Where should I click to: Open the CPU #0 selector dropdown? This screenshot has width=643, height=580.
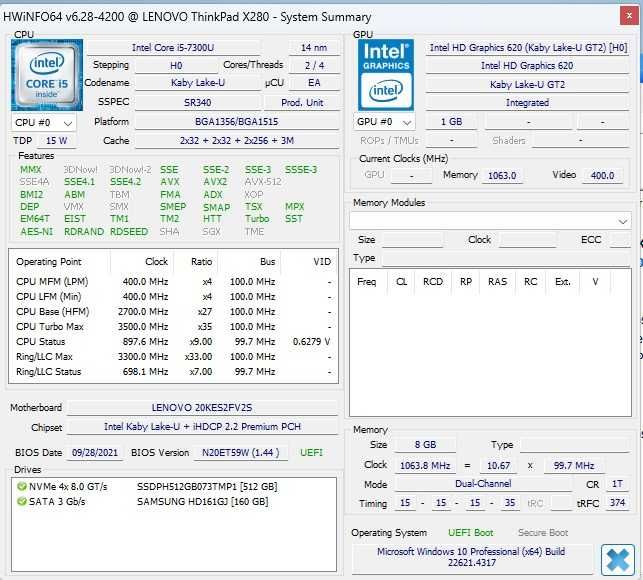[43, 123]
